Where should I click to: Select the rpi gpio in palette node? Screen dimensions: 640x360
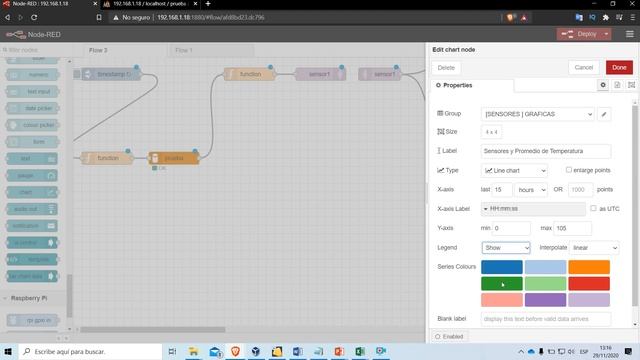[32, 320]
